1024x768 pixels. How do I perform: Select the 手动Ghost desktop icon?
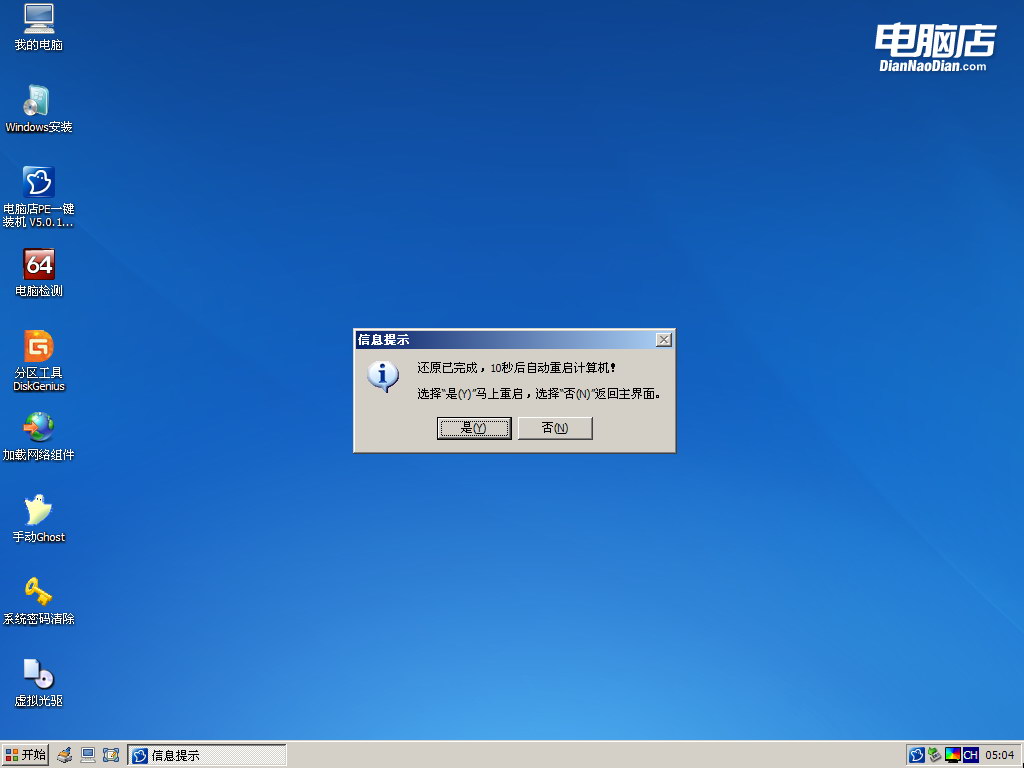[x=38, y=510]
